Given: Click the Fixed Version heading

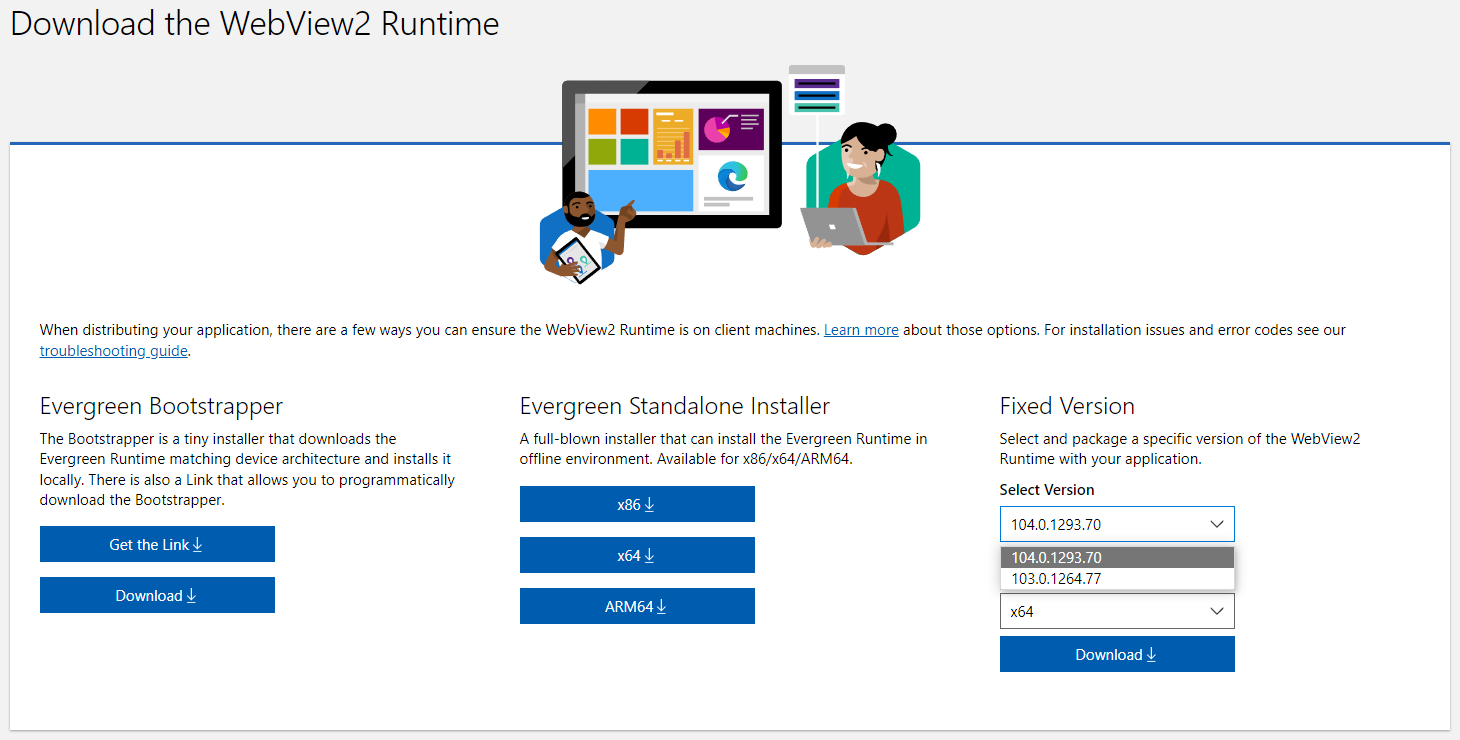Looking at the screenshot, I should click(x=1067, y=406).
